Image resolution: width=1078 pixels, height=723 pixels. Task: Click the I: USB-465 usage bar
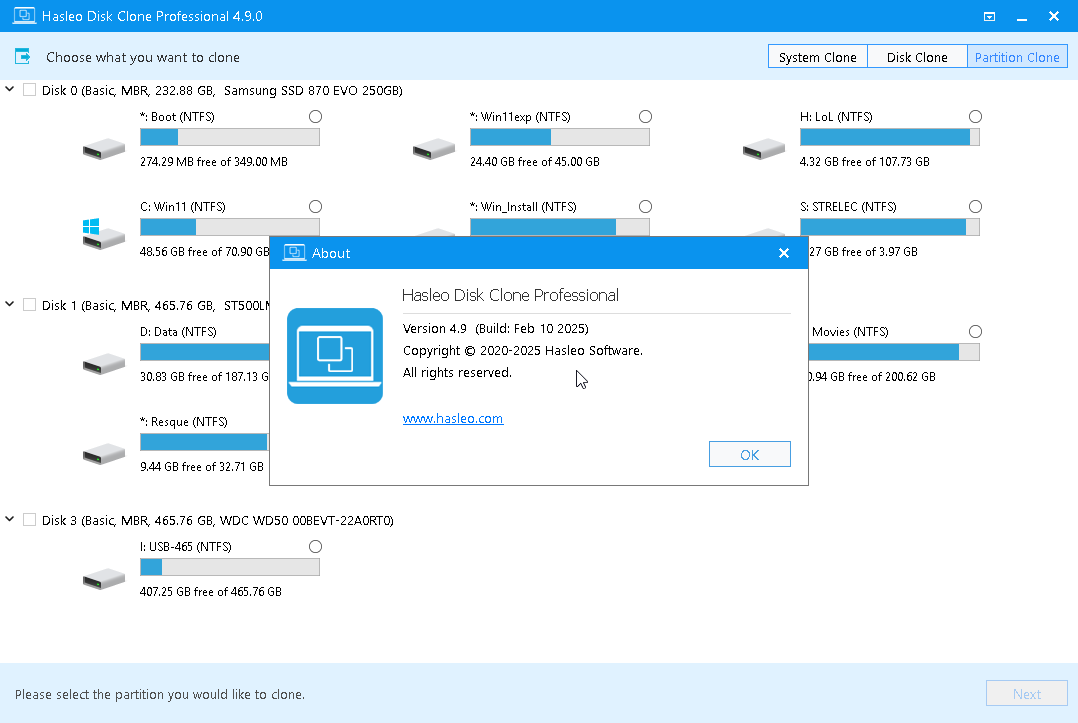pos(230,567)
